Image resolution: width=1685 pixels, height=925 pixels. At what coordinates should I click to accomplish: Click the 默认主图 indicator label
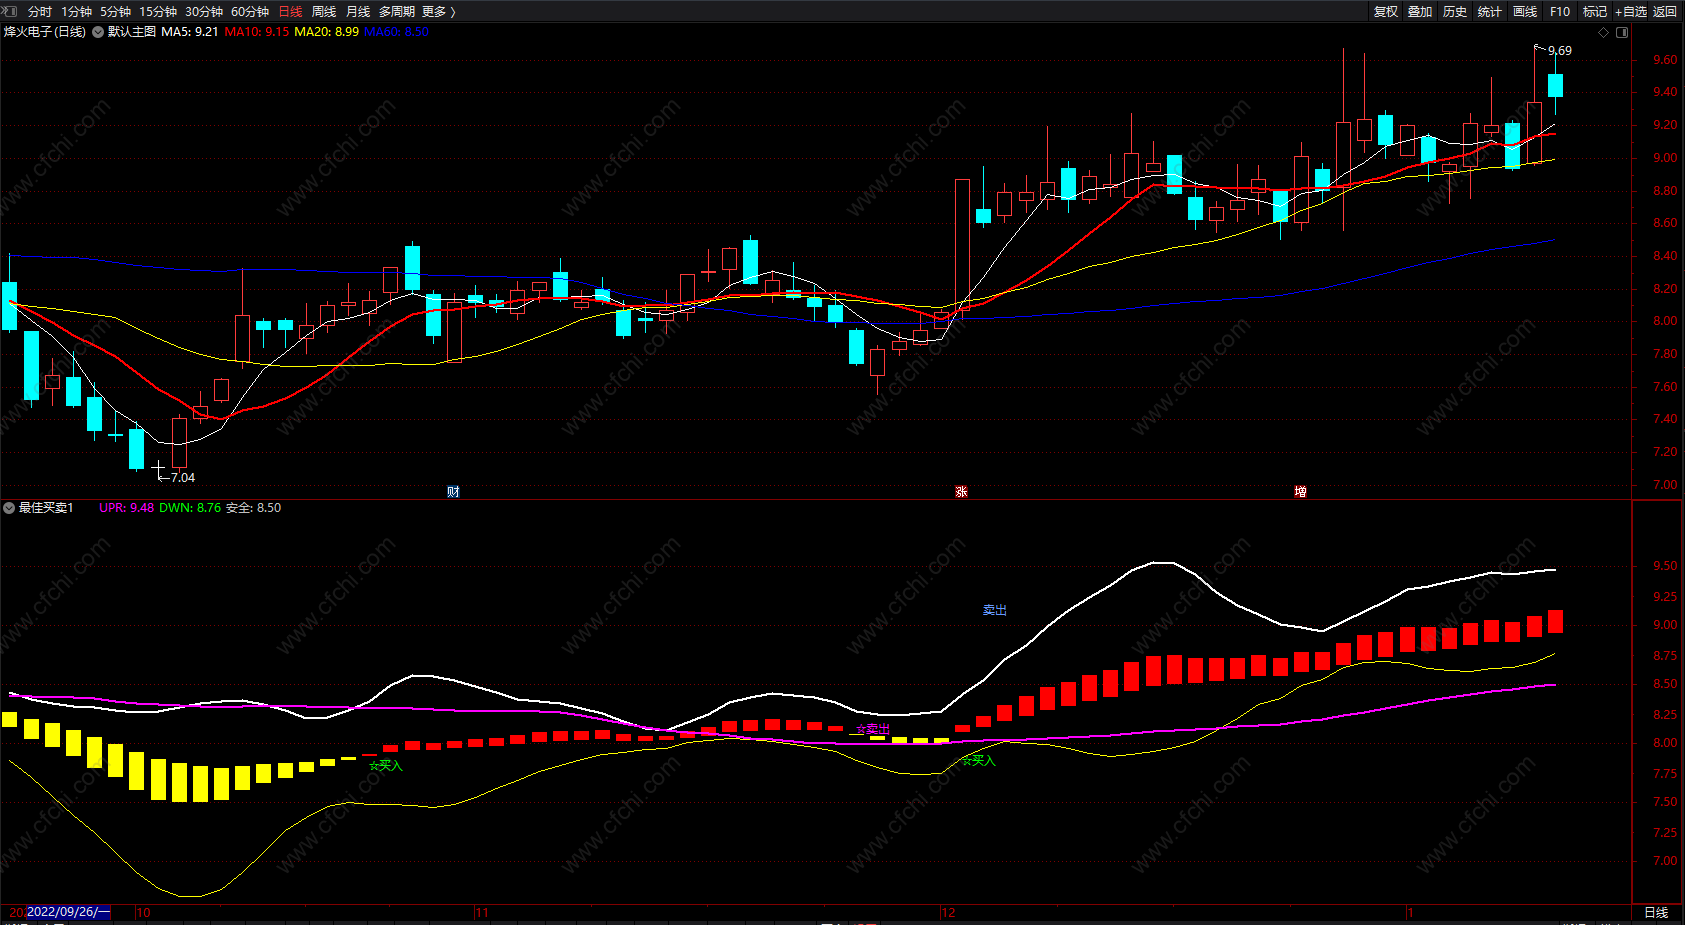pos(132,32)
